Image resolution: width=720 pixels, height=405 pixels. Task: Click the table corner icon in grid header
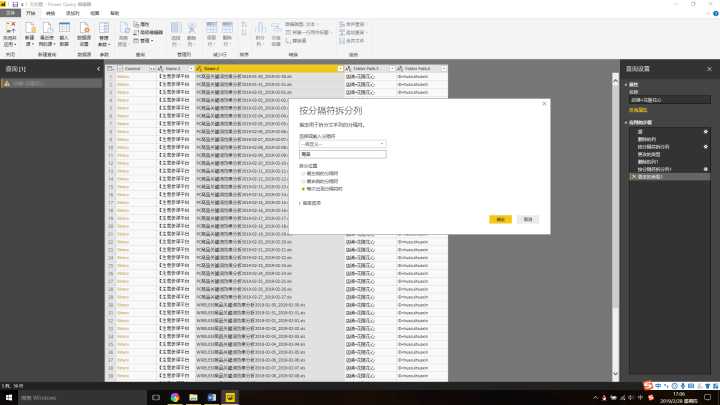[x=110, y=68]
